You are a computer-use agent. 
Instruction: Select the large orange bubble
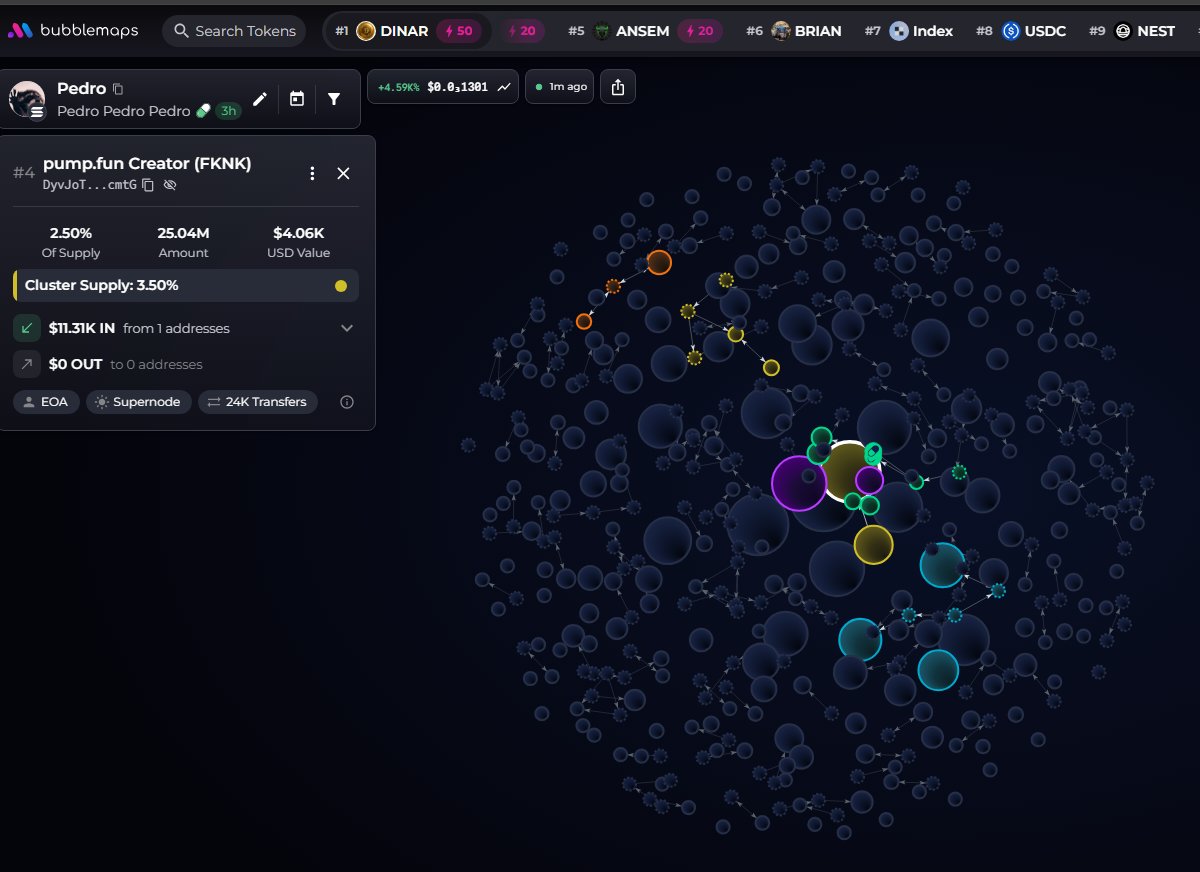pyautogui.click(x=659, y=262)
